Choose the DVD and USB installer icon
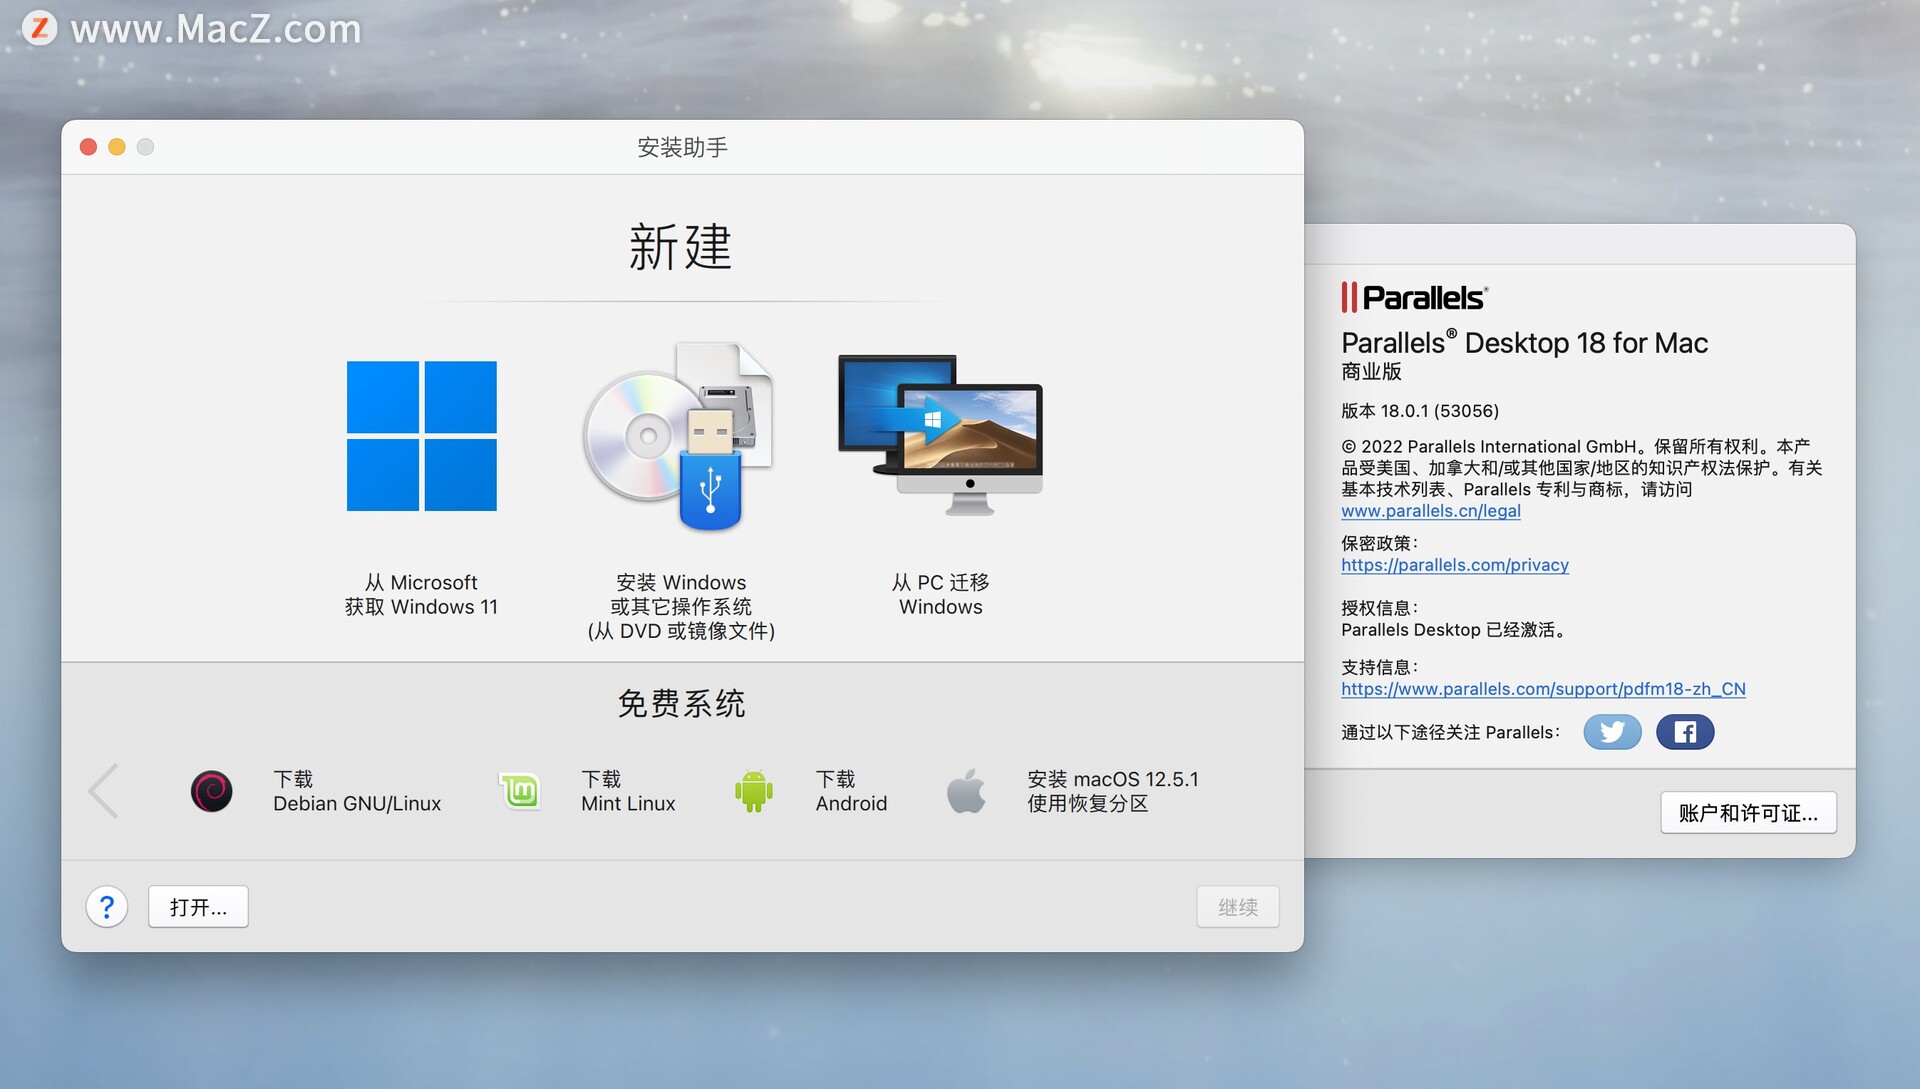 [679, 437]
